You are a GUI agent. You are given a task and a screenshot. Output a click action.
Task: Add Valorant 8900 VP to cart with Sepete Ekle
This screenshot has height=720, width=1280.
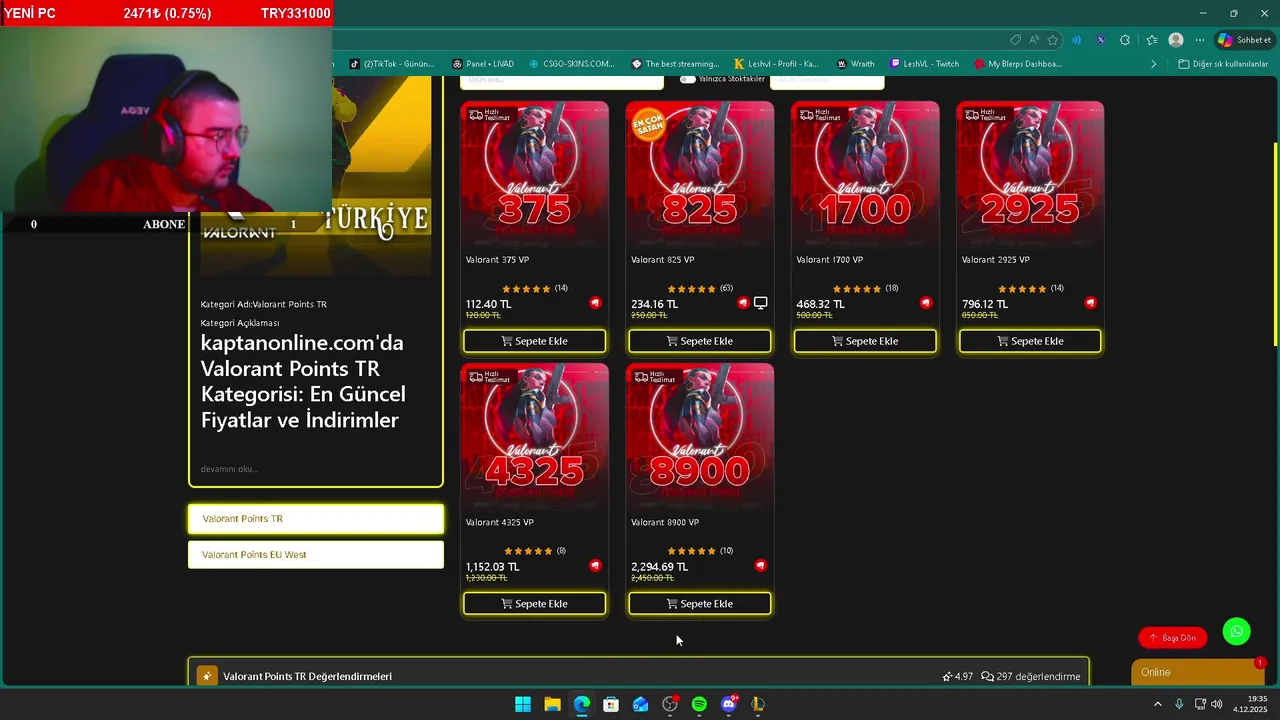click(700, 604)
